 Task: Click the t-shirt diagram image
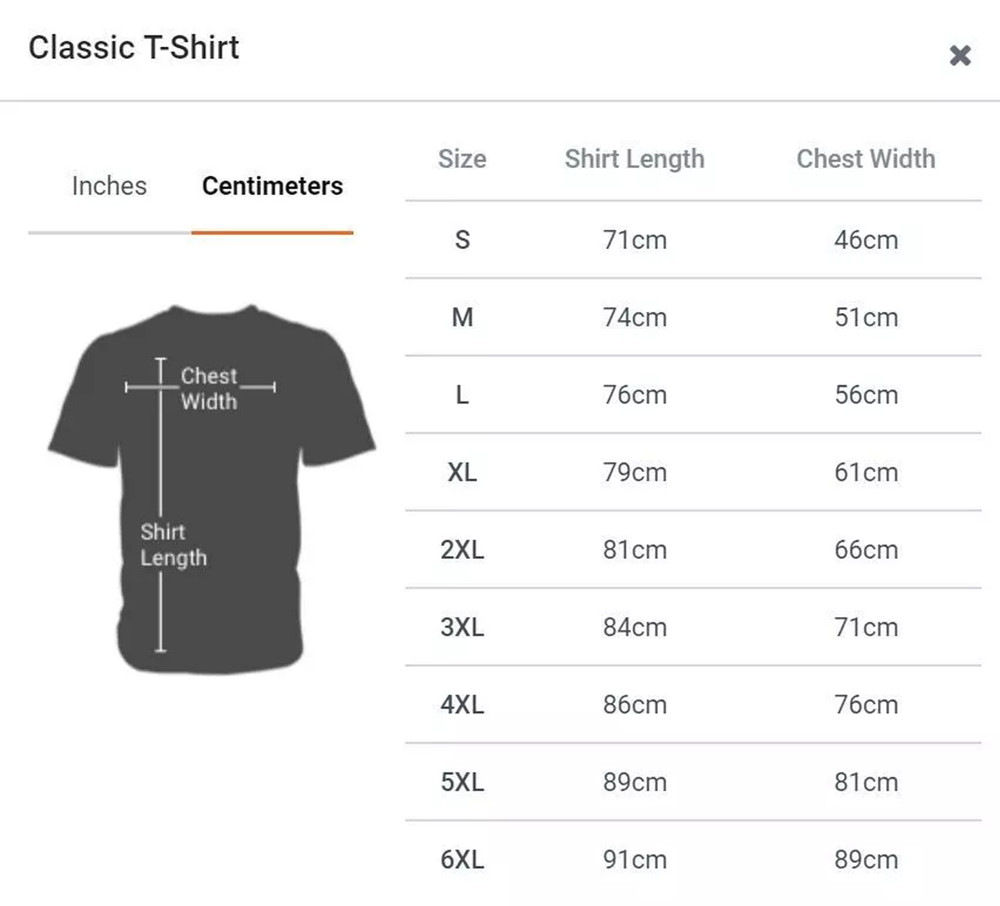click(x=210, y=480)
